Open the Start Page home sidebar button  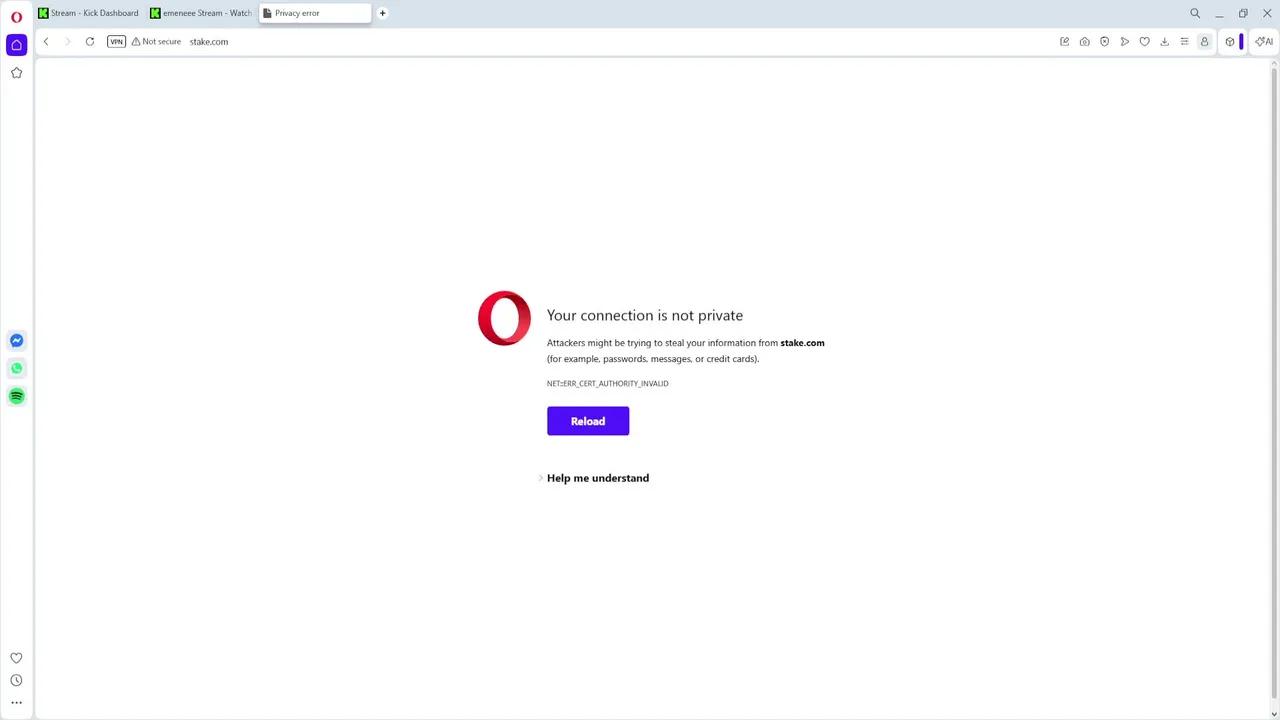pos(16,45)
